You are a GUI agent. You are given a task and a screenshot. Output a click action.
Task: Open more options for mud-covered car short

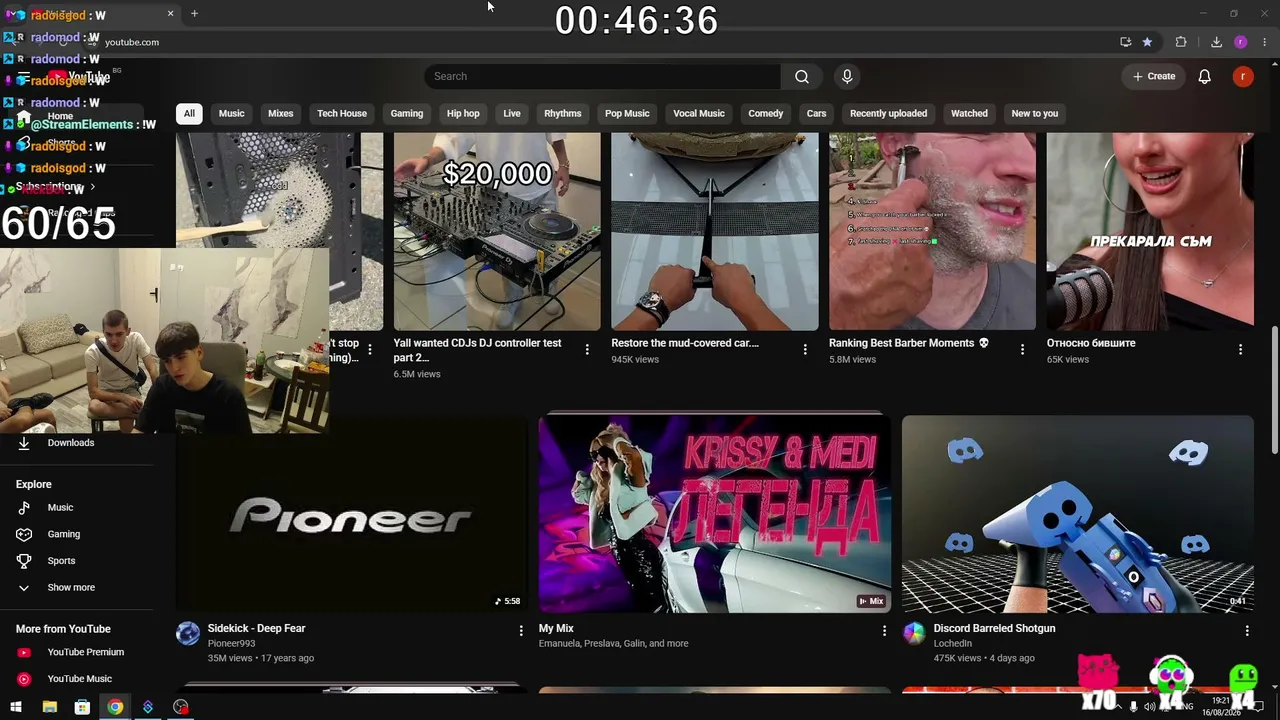coord(805,349)
